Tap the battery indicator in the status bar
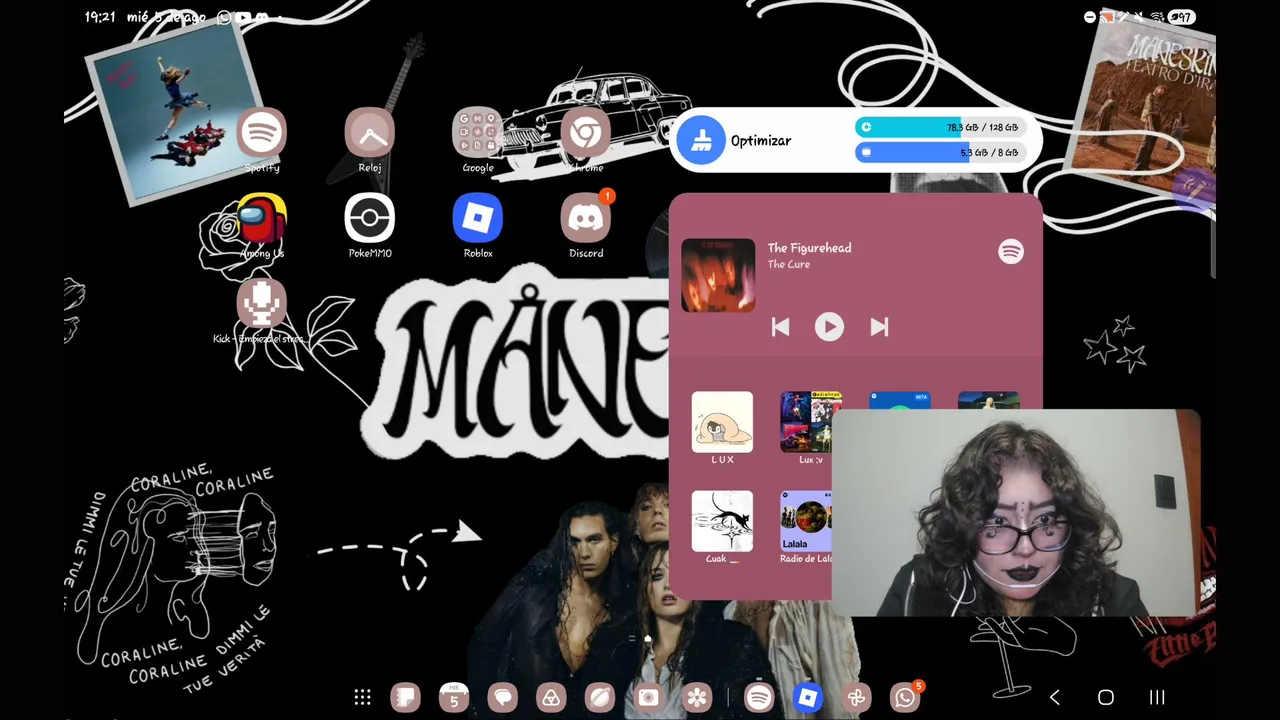 tap(1182, 17)
